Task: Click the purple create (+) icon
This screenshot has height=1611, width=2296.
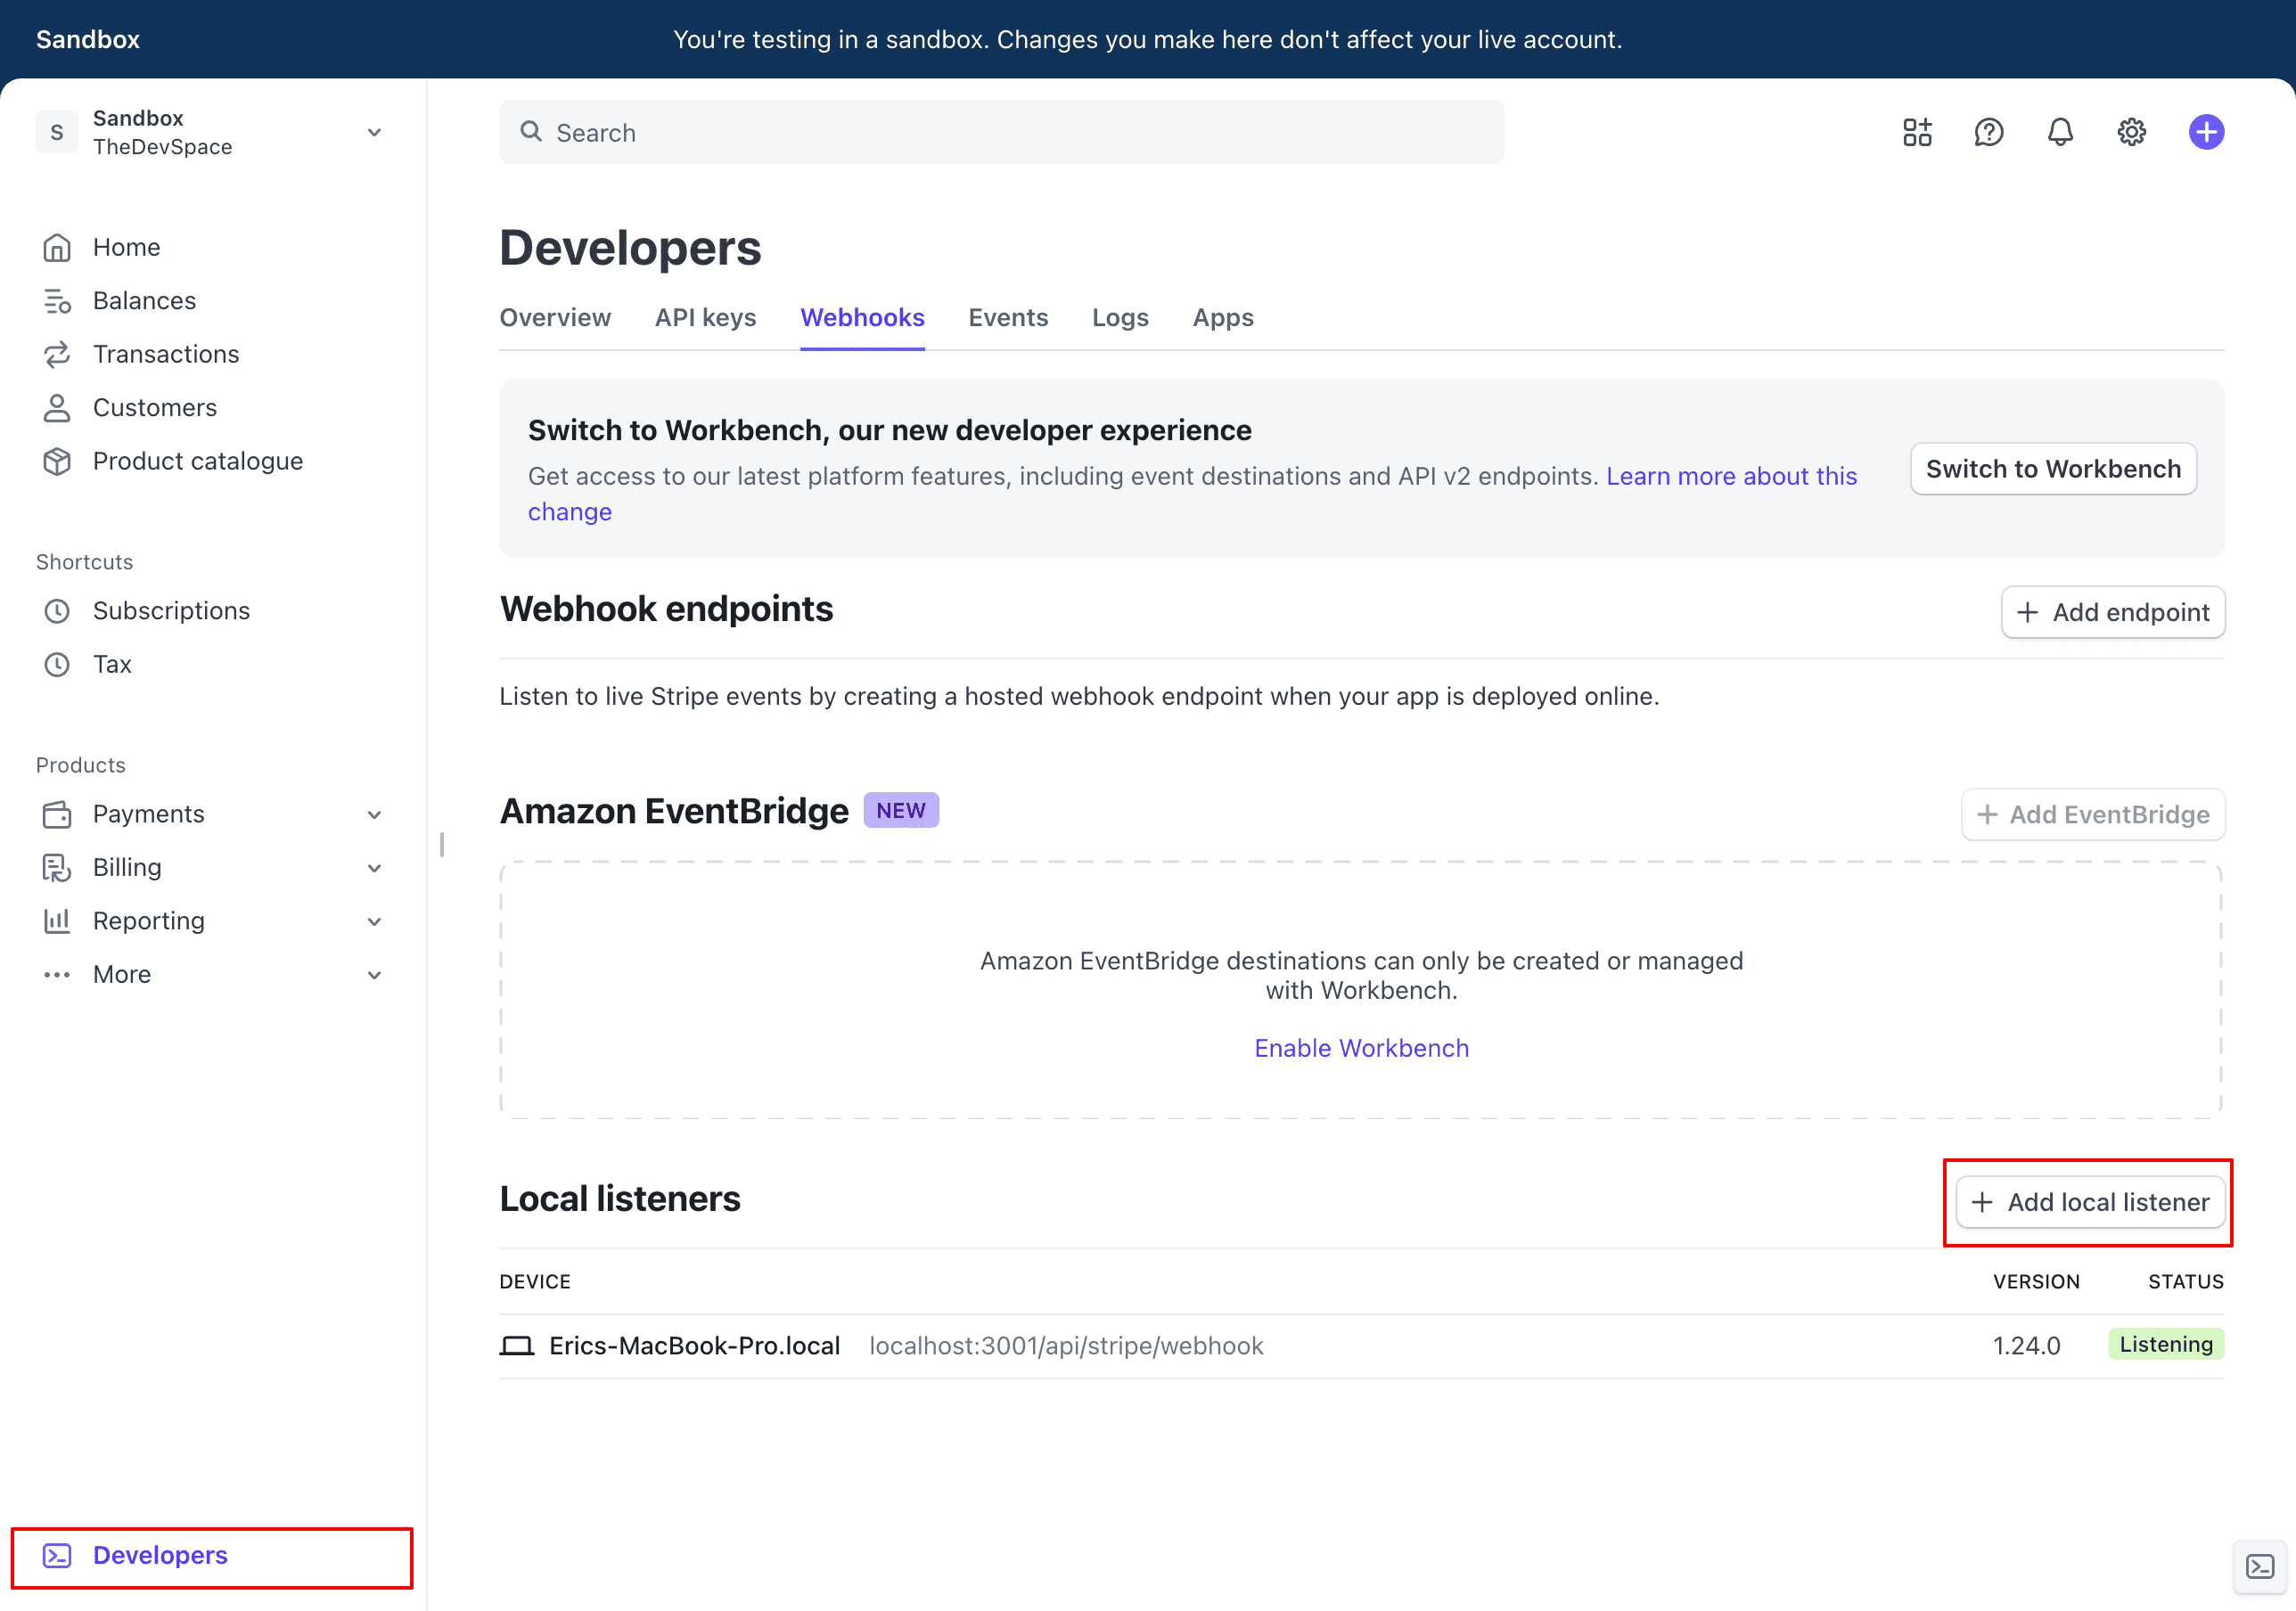Action: pos(2206,131)
